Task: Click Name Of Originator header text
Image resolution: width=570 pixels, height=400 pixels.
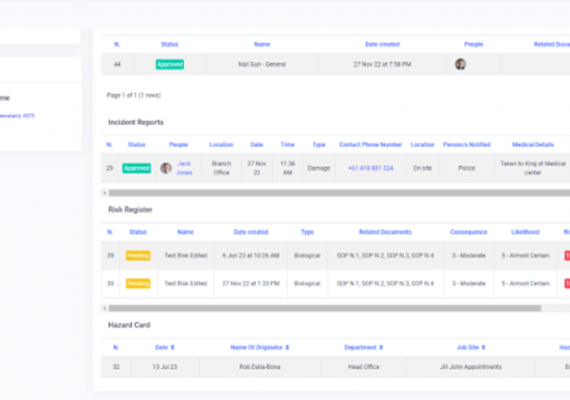Action: [256, 348]
